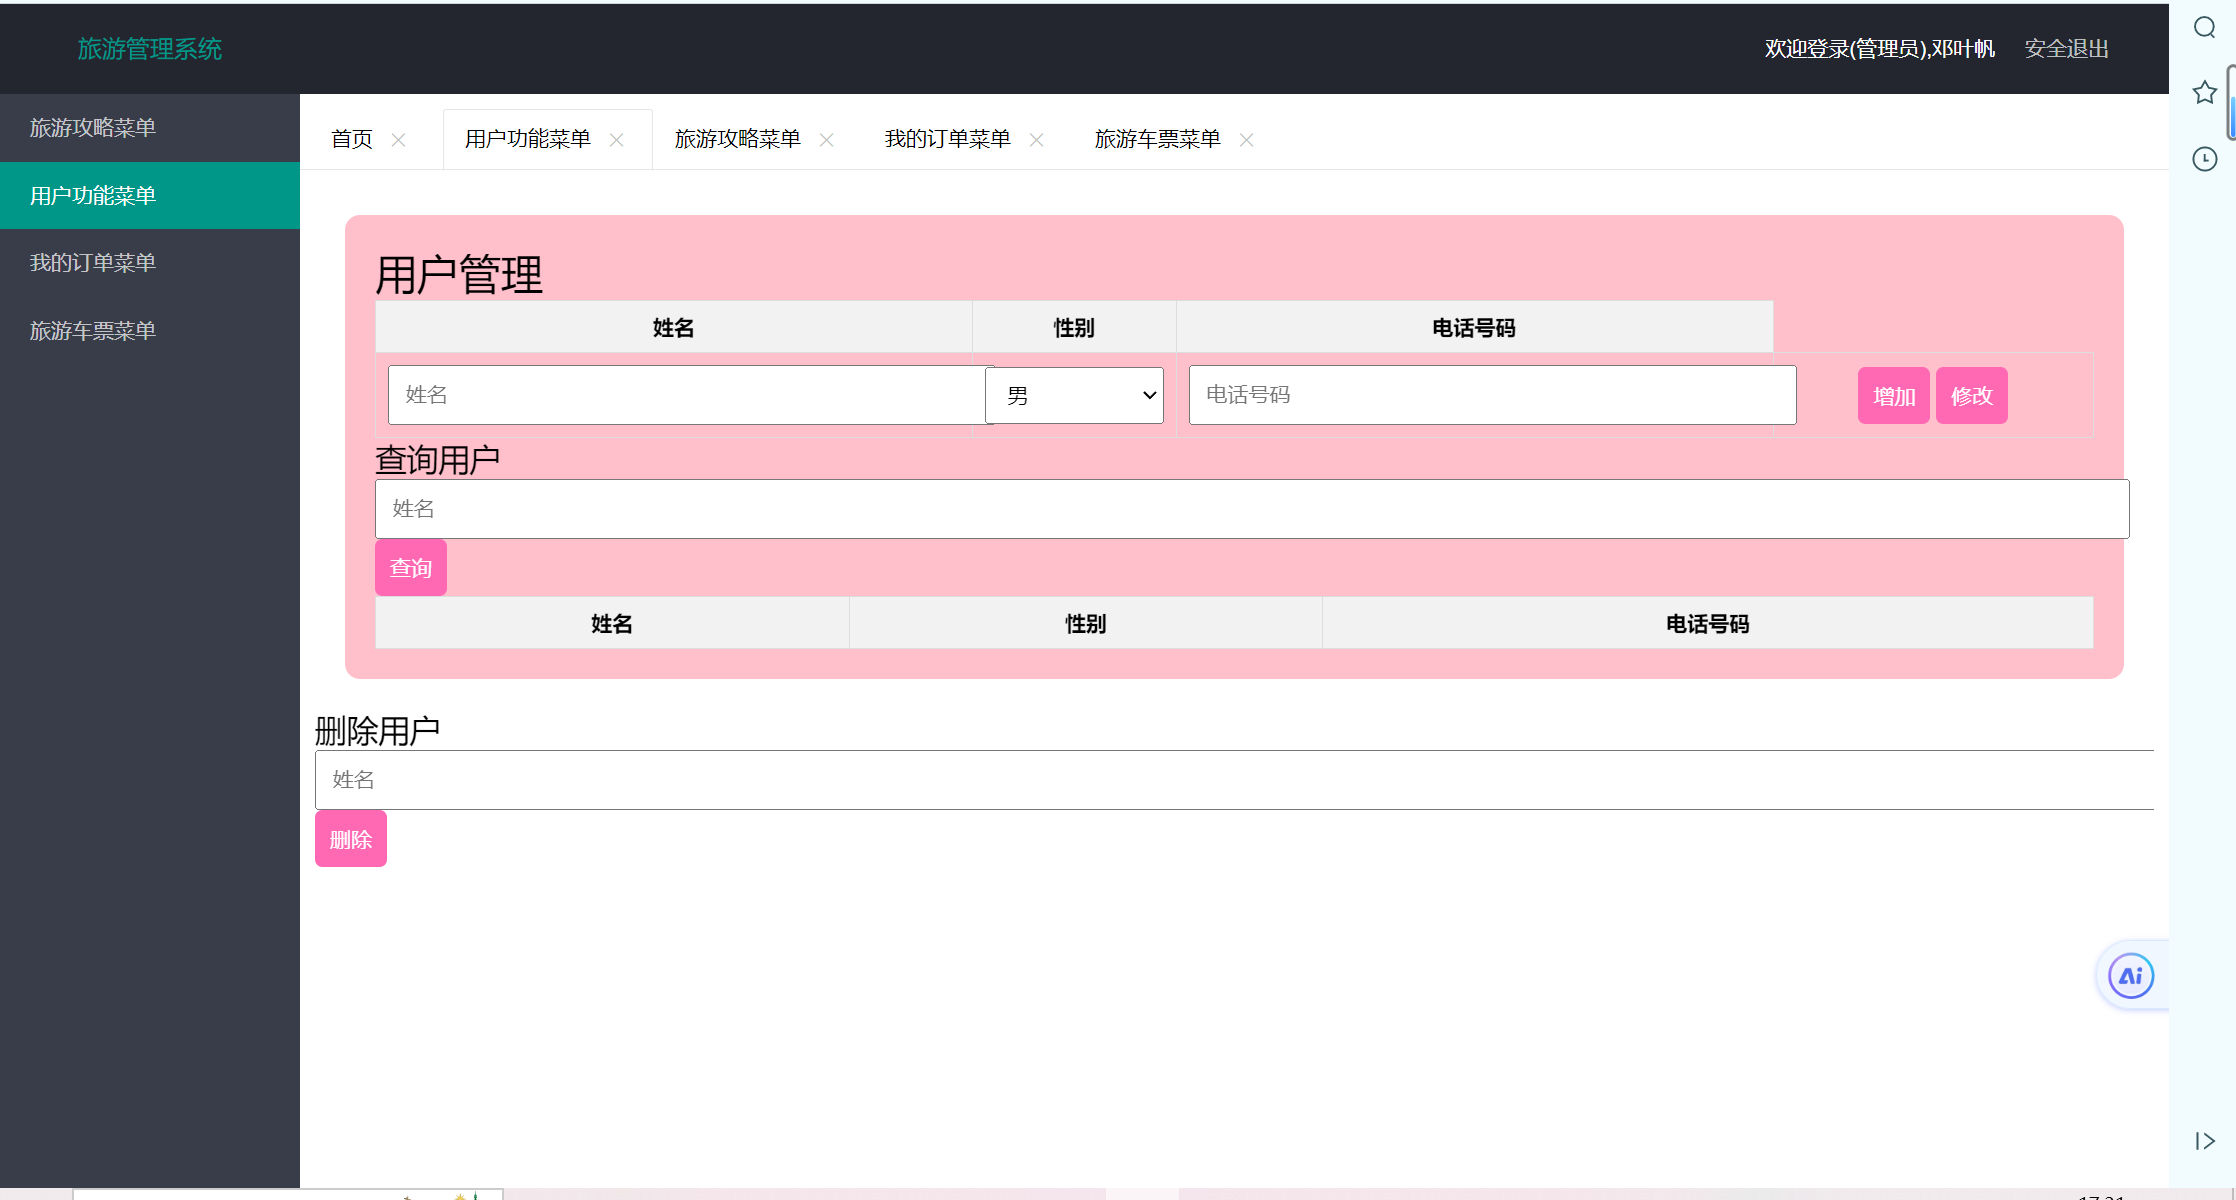This screenshot has width=2236, height=1200.
Task: Click the 用户管理 heading
Action: coord(459,275)
